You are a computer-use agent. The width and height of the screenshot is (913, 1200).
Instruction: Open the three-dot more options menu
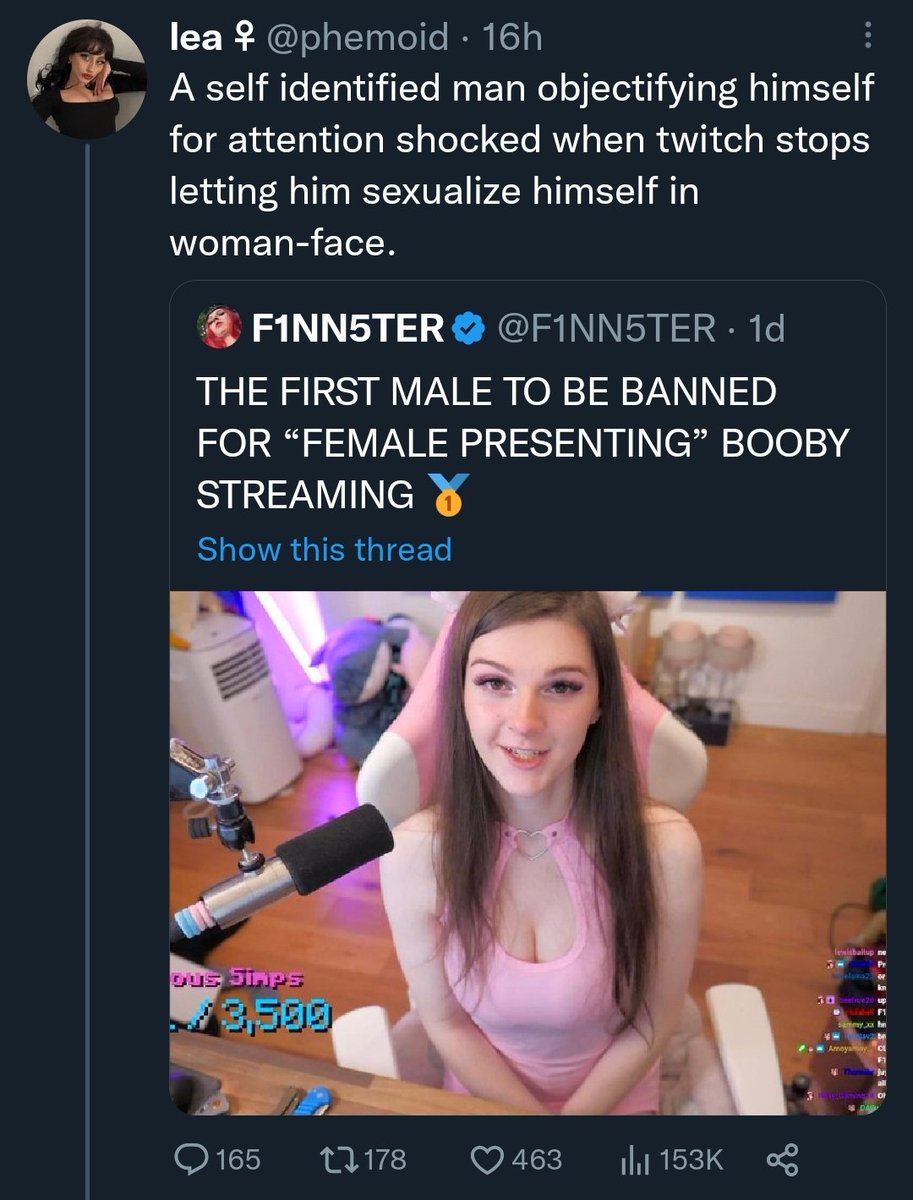(x=867, y=37)
